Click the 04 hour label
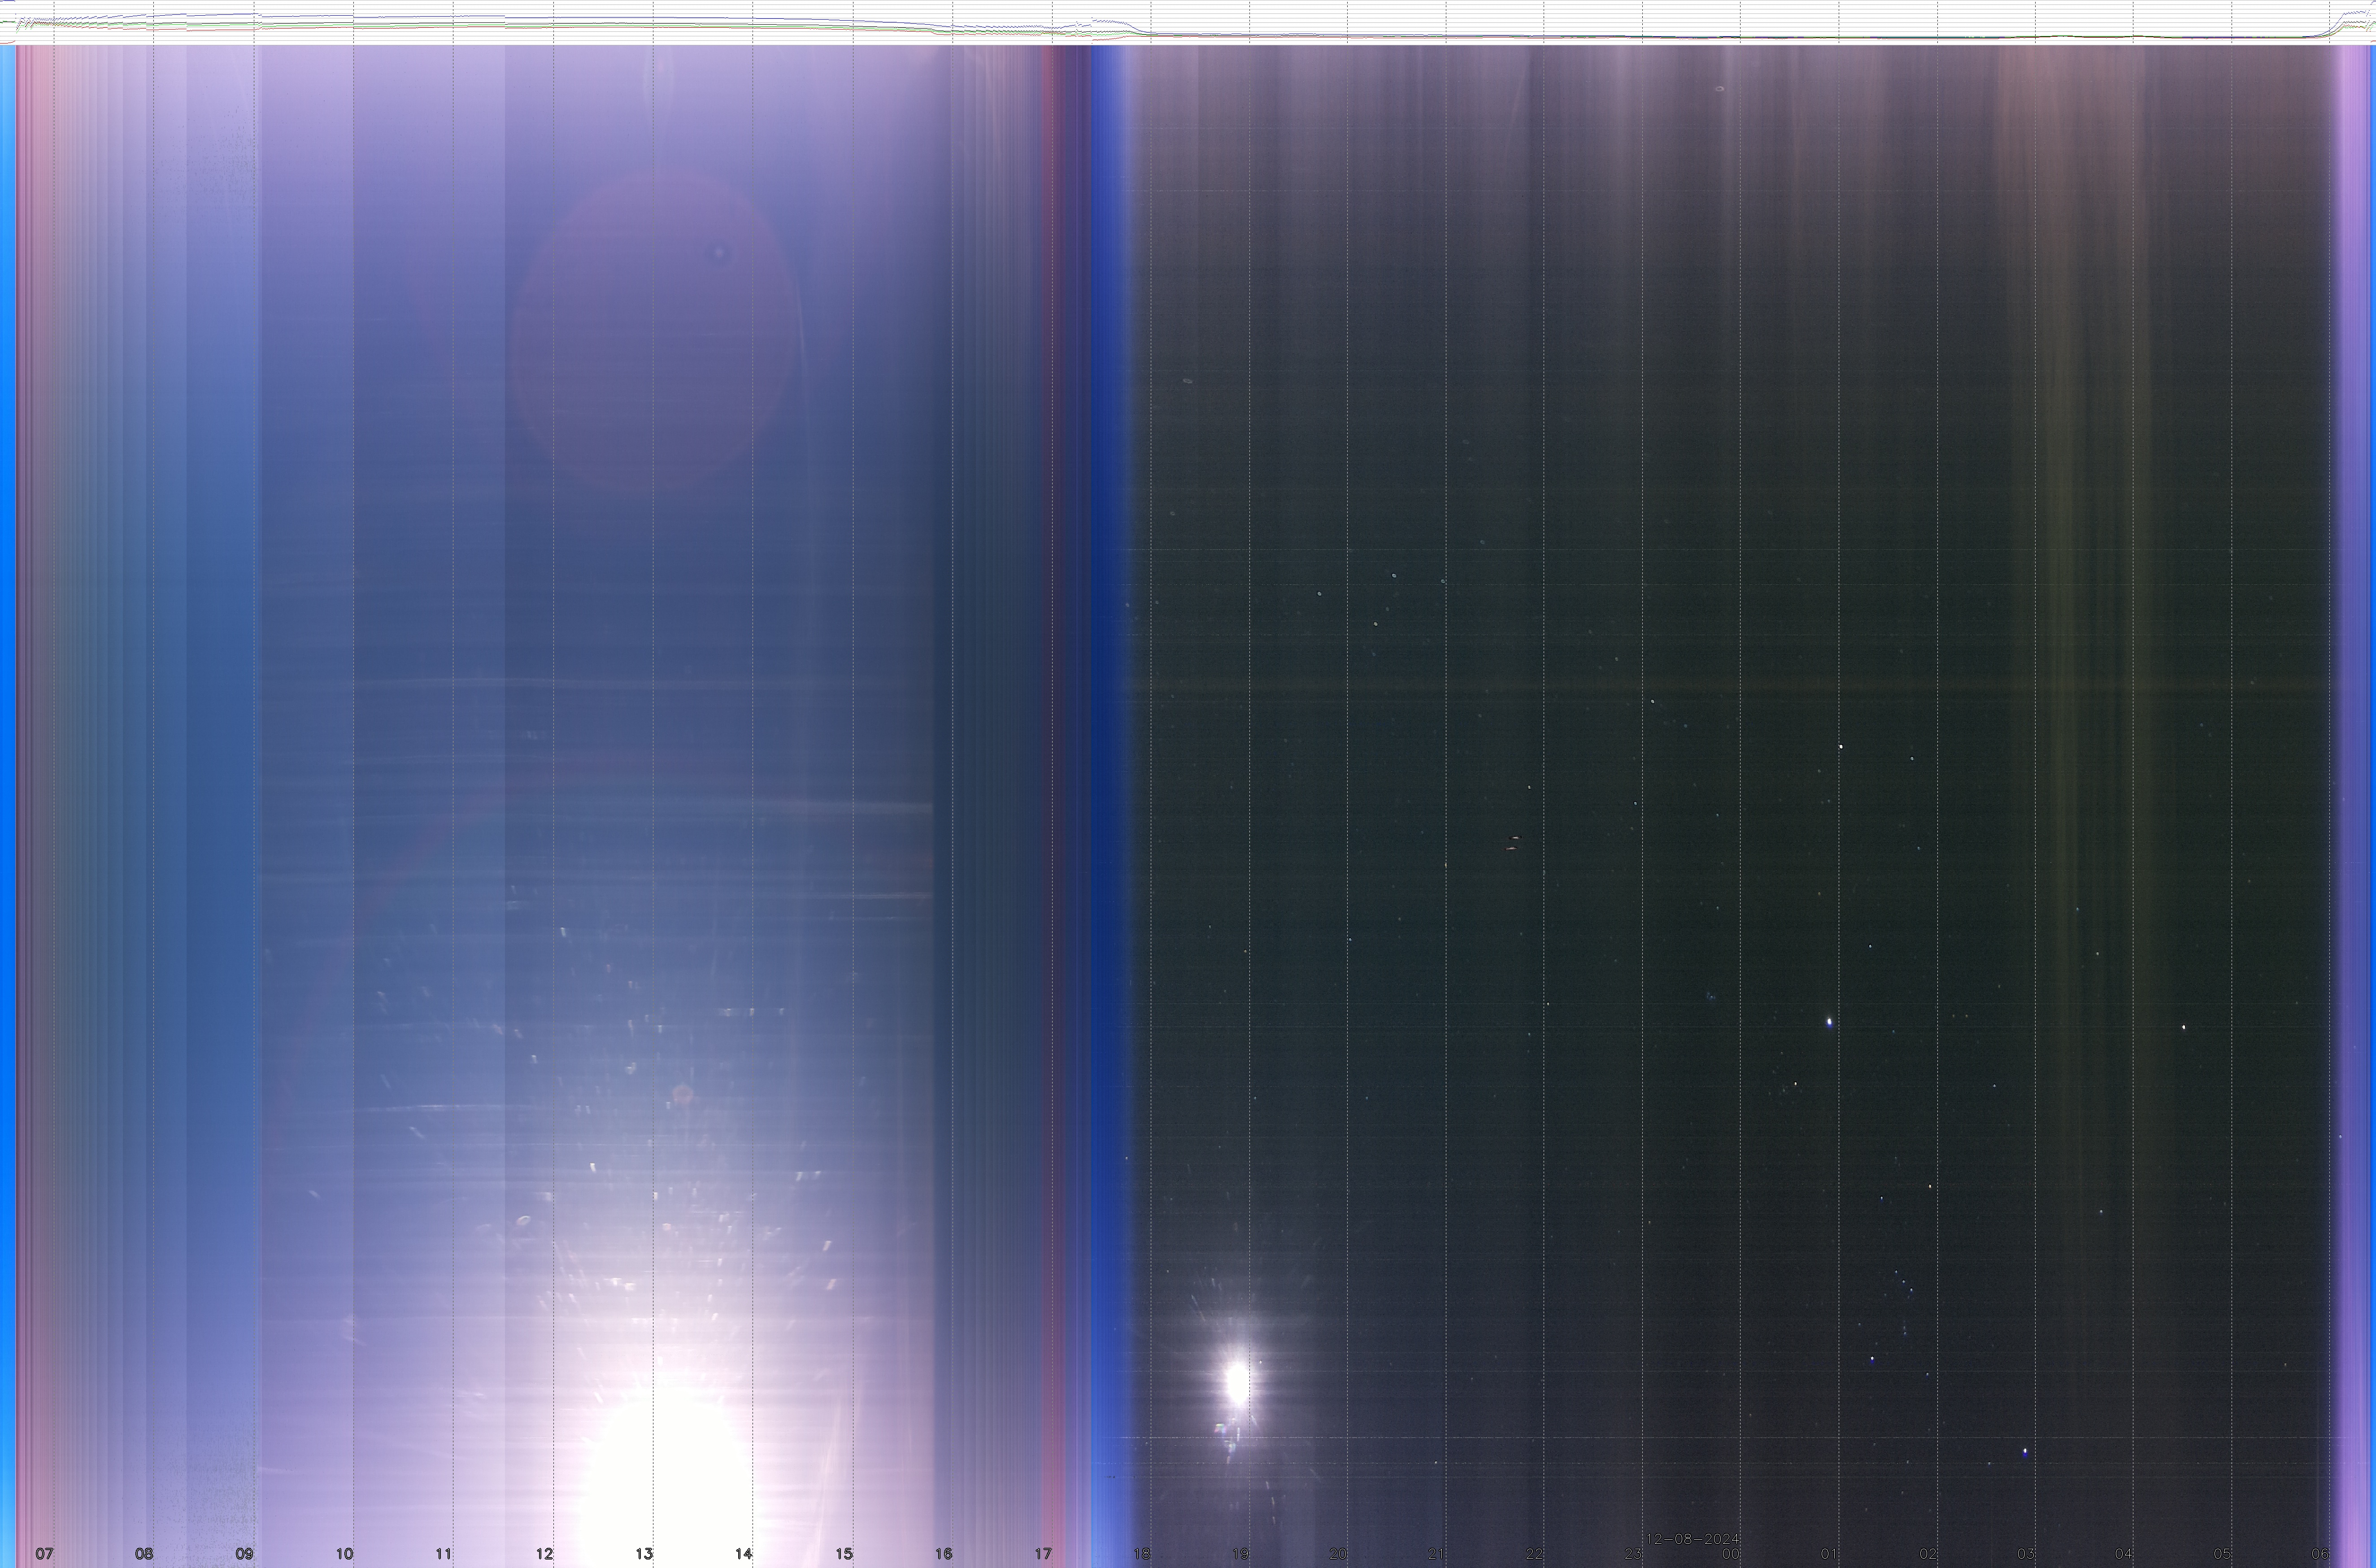 [x=2124, y=1554]
